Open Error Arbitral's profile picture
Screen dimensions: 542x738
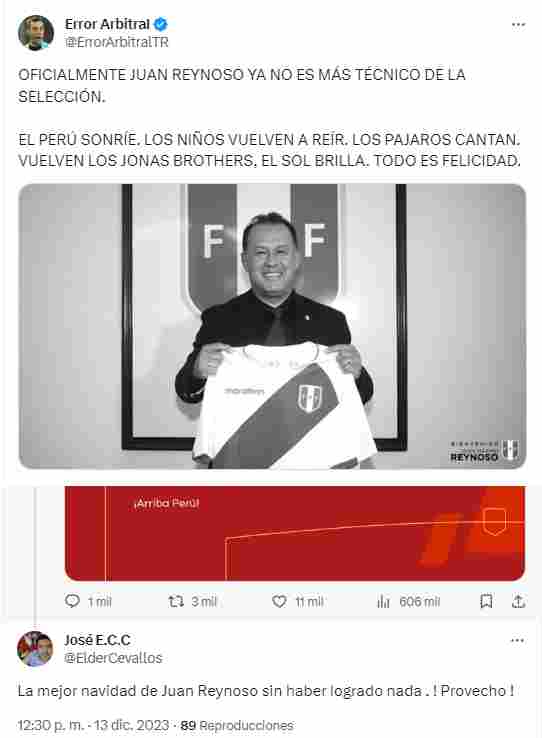[36, 32]
